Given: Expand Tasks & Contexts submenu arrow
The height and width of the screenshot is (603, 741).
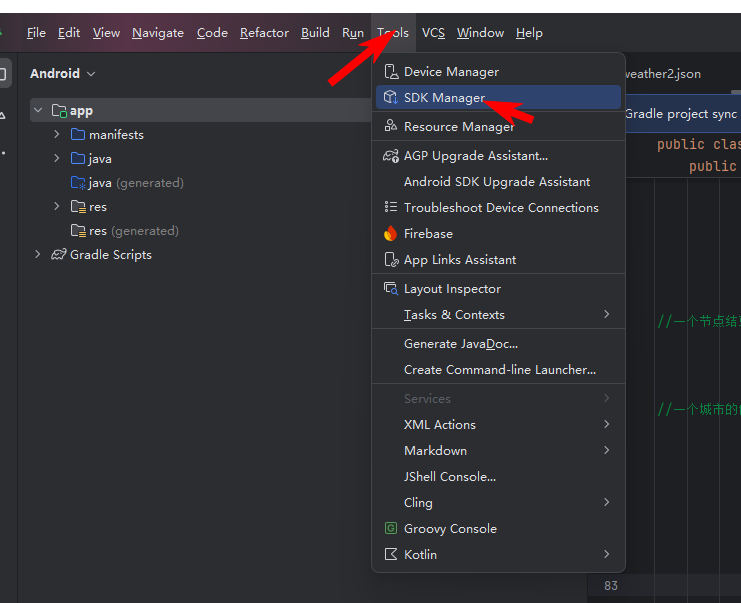Looking at the screenshot, I should click(x=607, y=314).
